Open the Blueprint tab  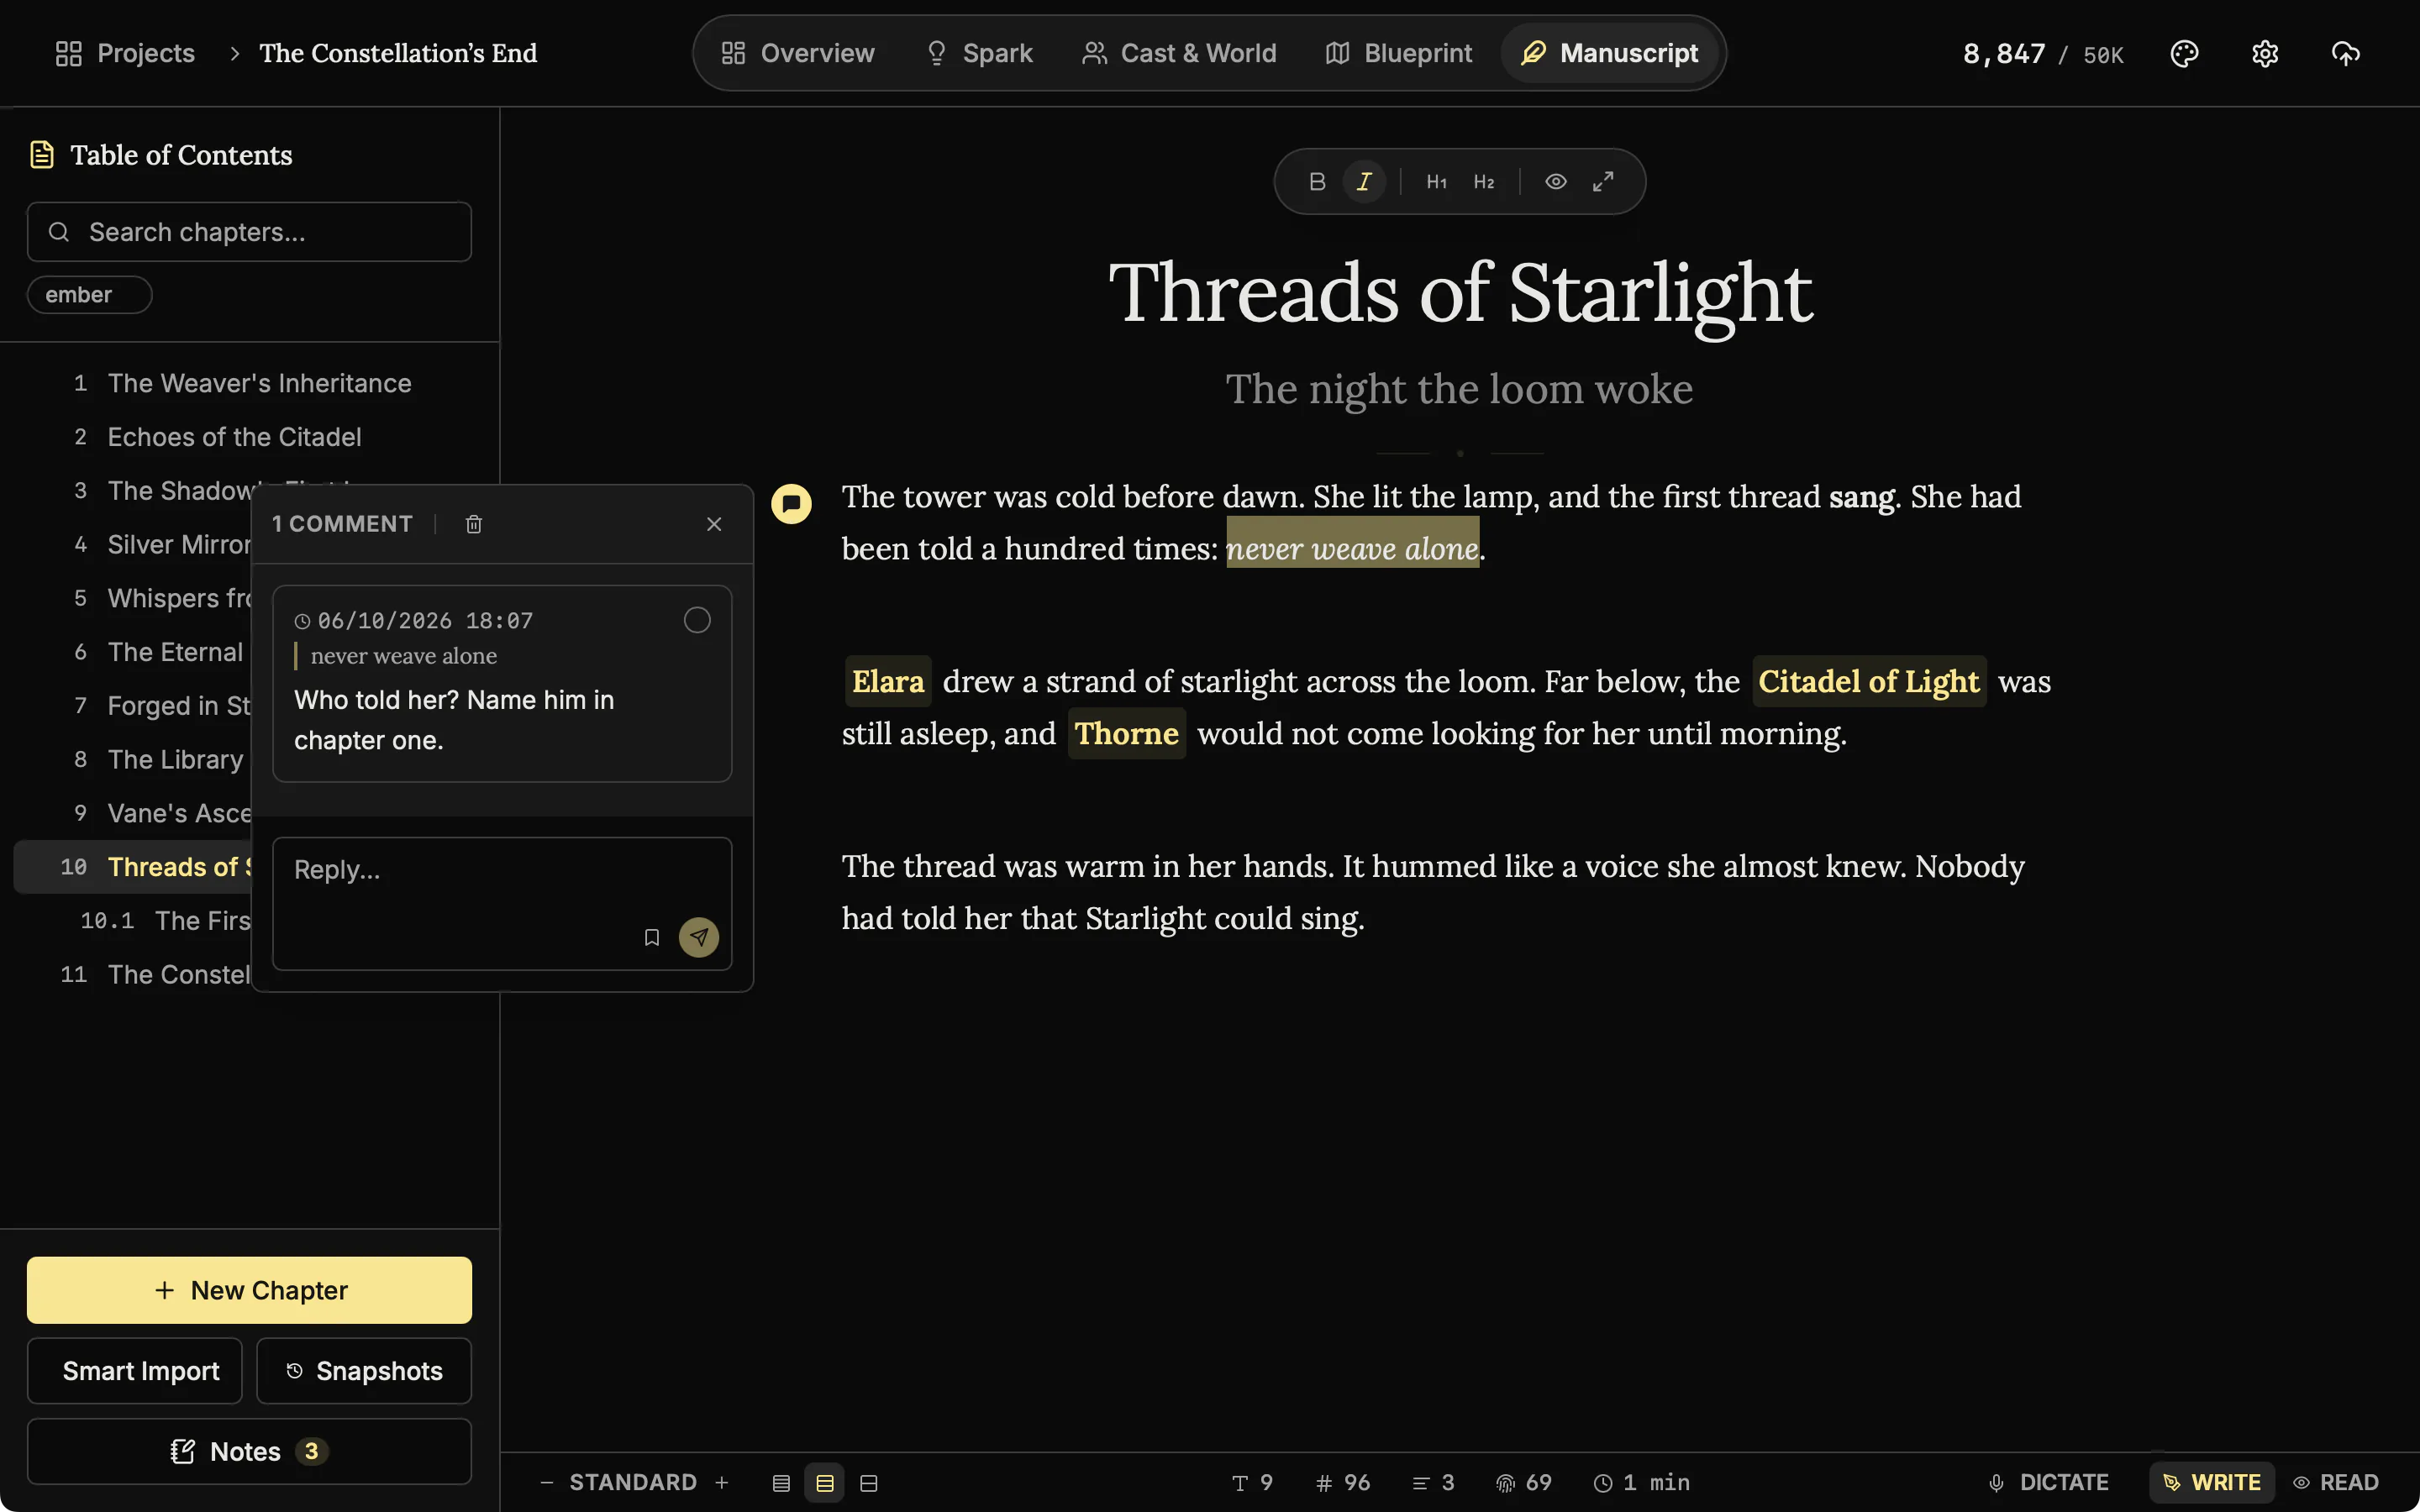tap(1398, 53)
